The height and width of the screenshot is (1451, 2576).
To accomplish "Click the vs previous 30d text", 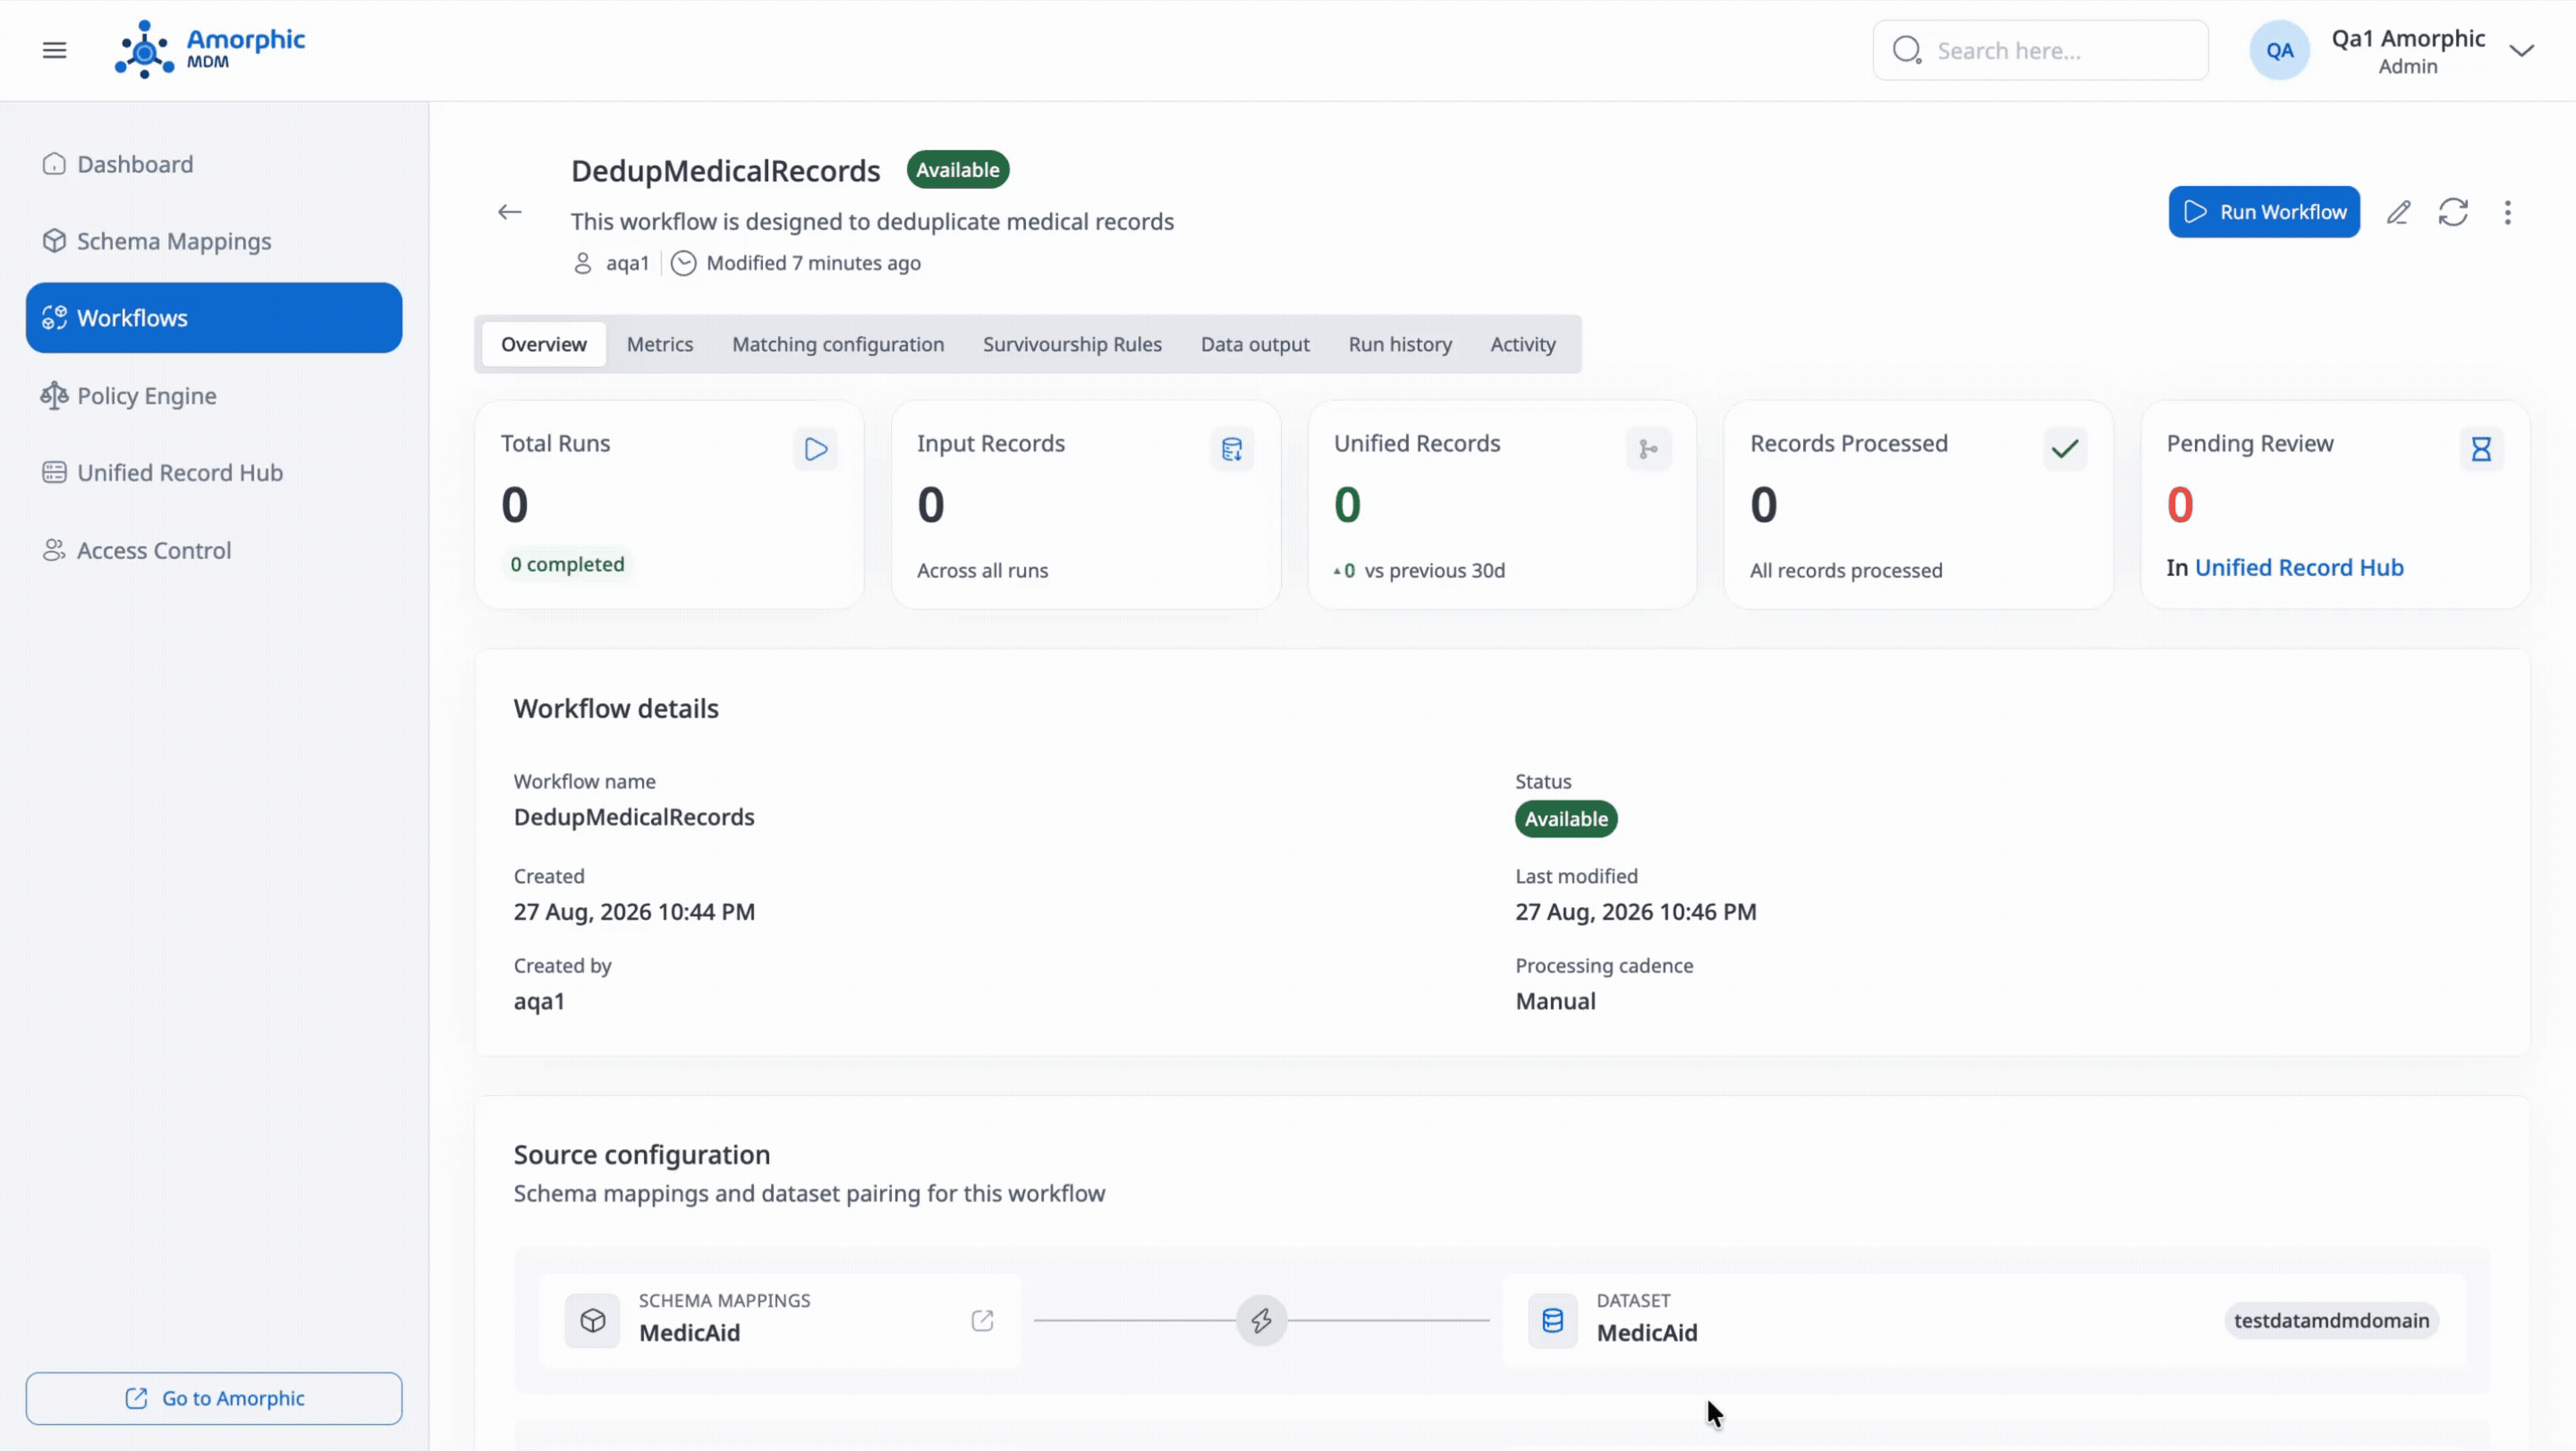I will click(1434, 570).
